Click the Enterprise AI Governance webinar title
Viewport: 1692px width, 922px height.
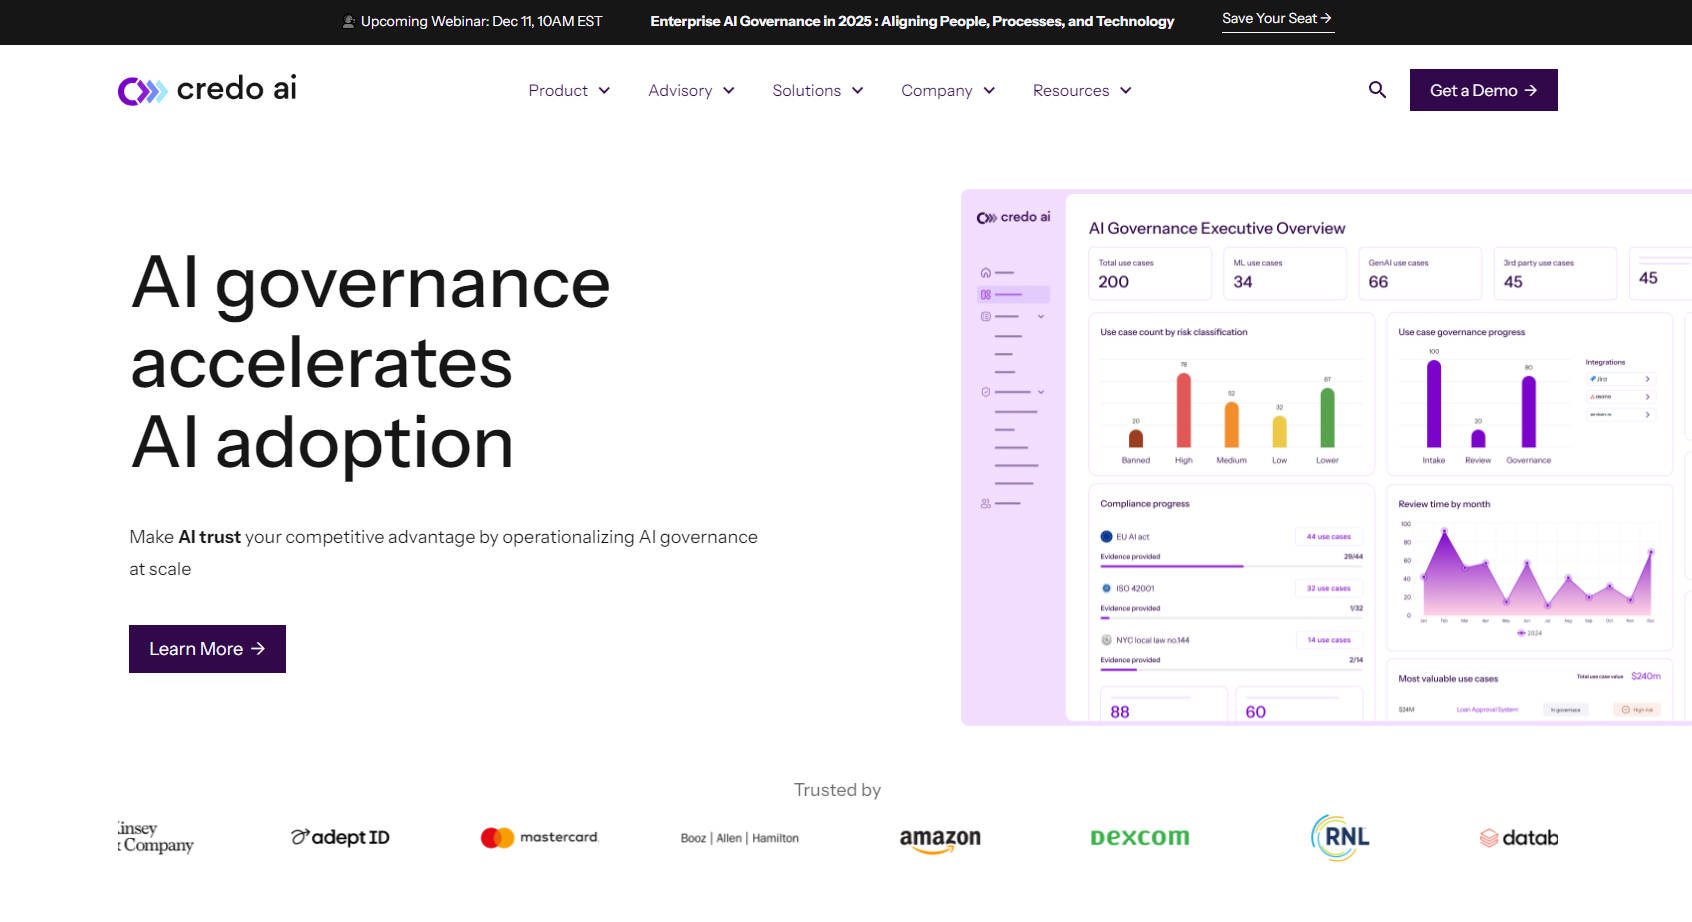point(911,21)
